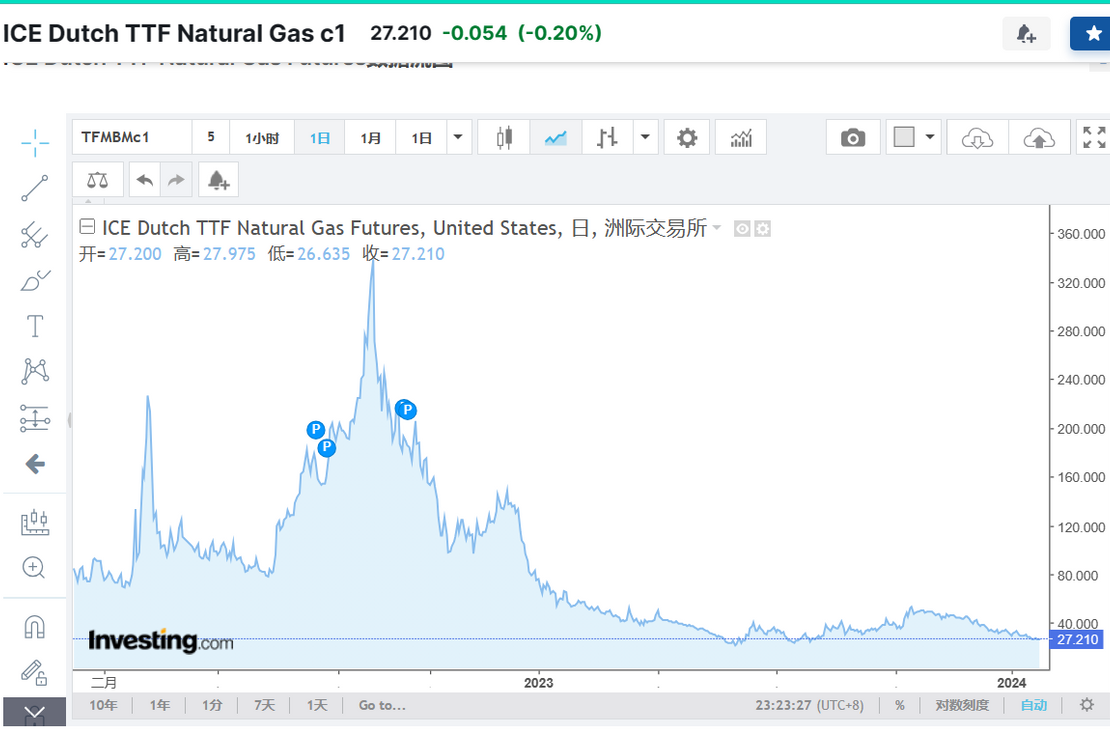Open the zoom-in tool
This screenshot has height=740, width=1110.
click(x=34, y=568)
